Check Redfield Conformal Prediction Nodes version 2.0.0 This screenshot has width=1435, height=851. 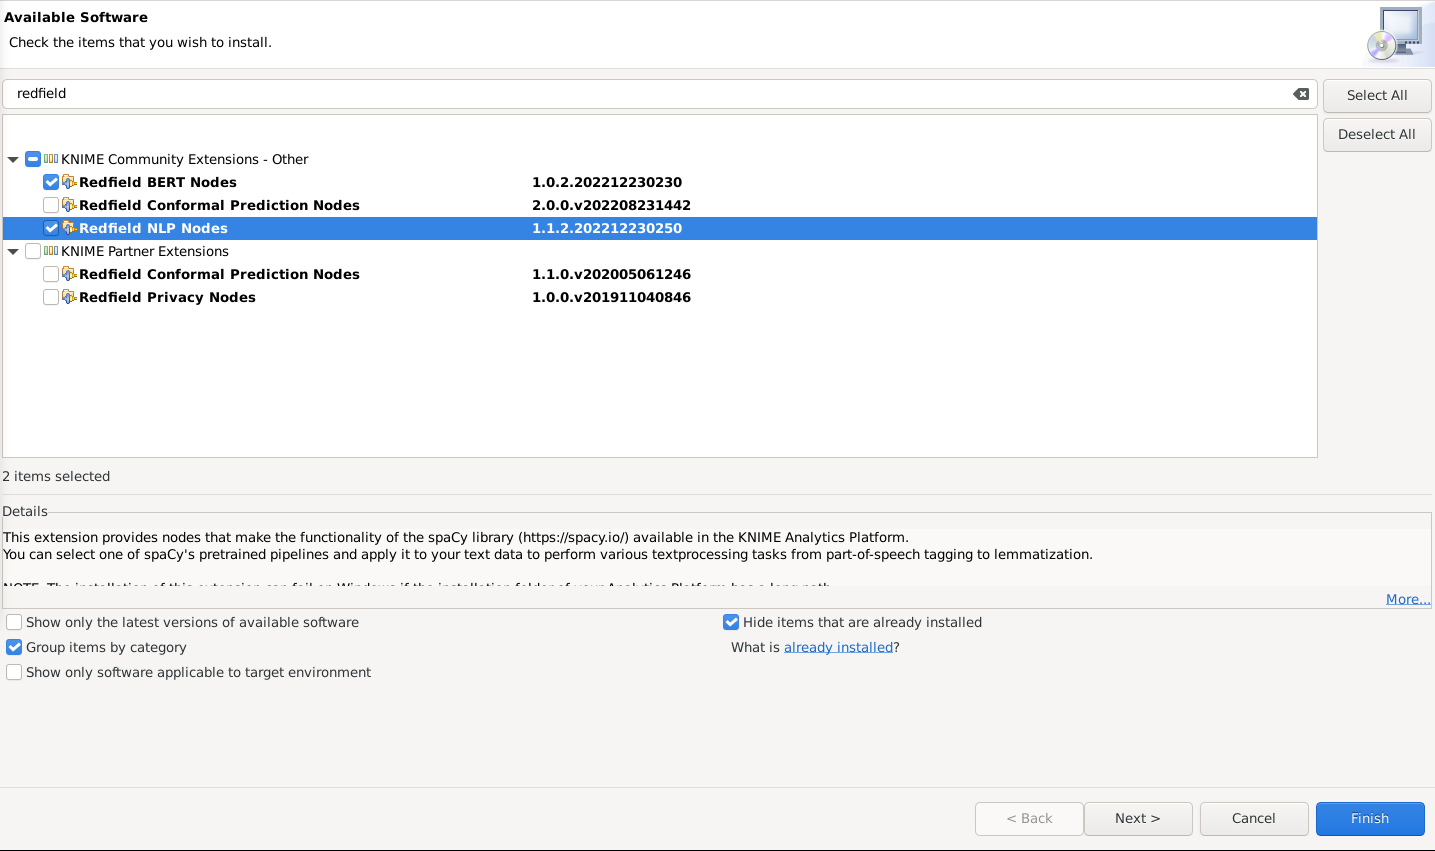(51, 205)
